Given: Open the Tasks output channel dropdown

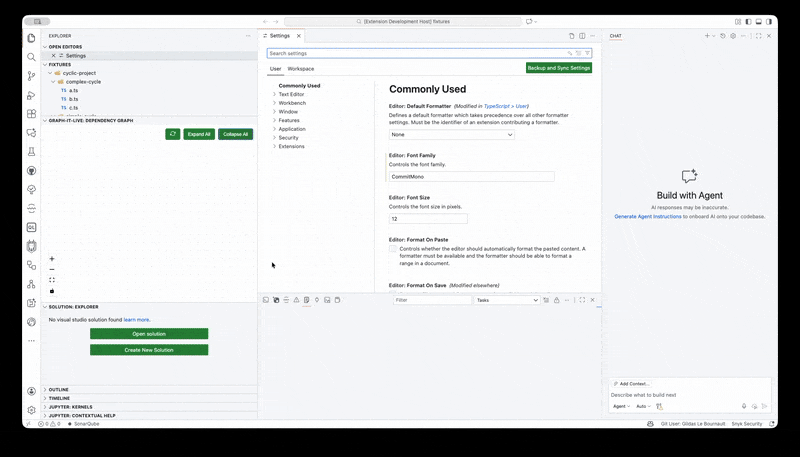Looking at the screenshot, I should click(507, 300).
